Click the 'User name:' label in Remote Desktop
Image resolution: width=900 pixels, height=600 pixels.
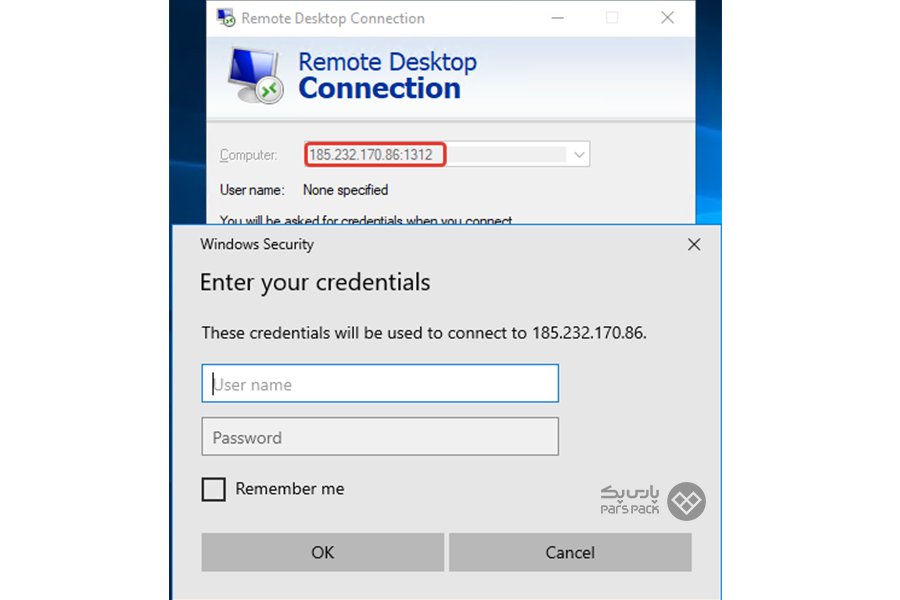tap(252, 190)
